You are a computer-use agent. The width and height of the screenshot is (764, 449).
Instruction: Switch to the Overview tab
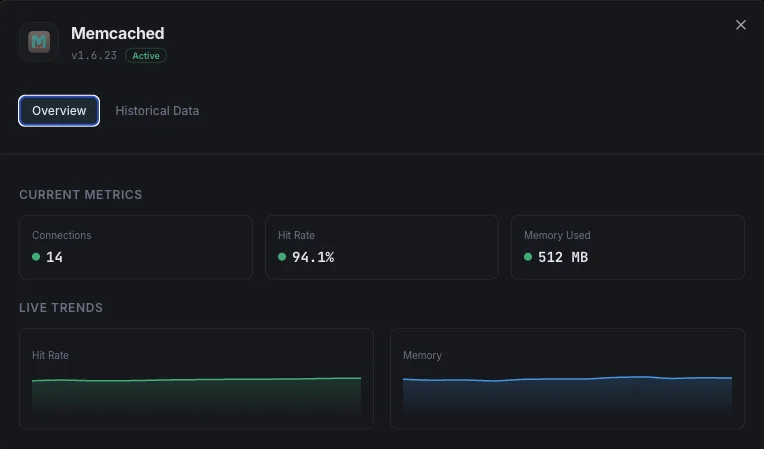click(x=59, y=111)
